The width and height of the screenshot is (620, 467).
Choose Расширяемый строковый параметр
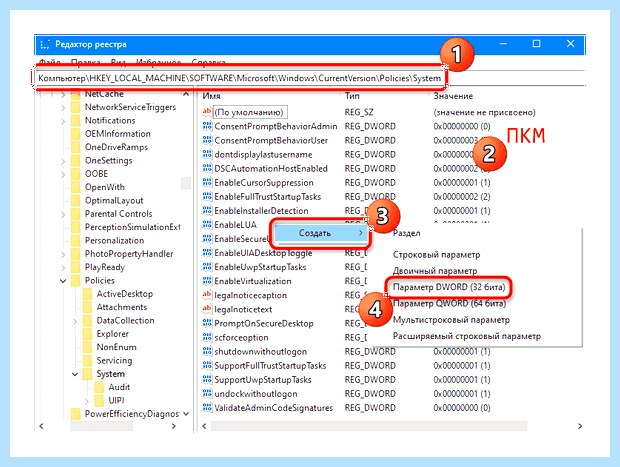coord(467,336)
